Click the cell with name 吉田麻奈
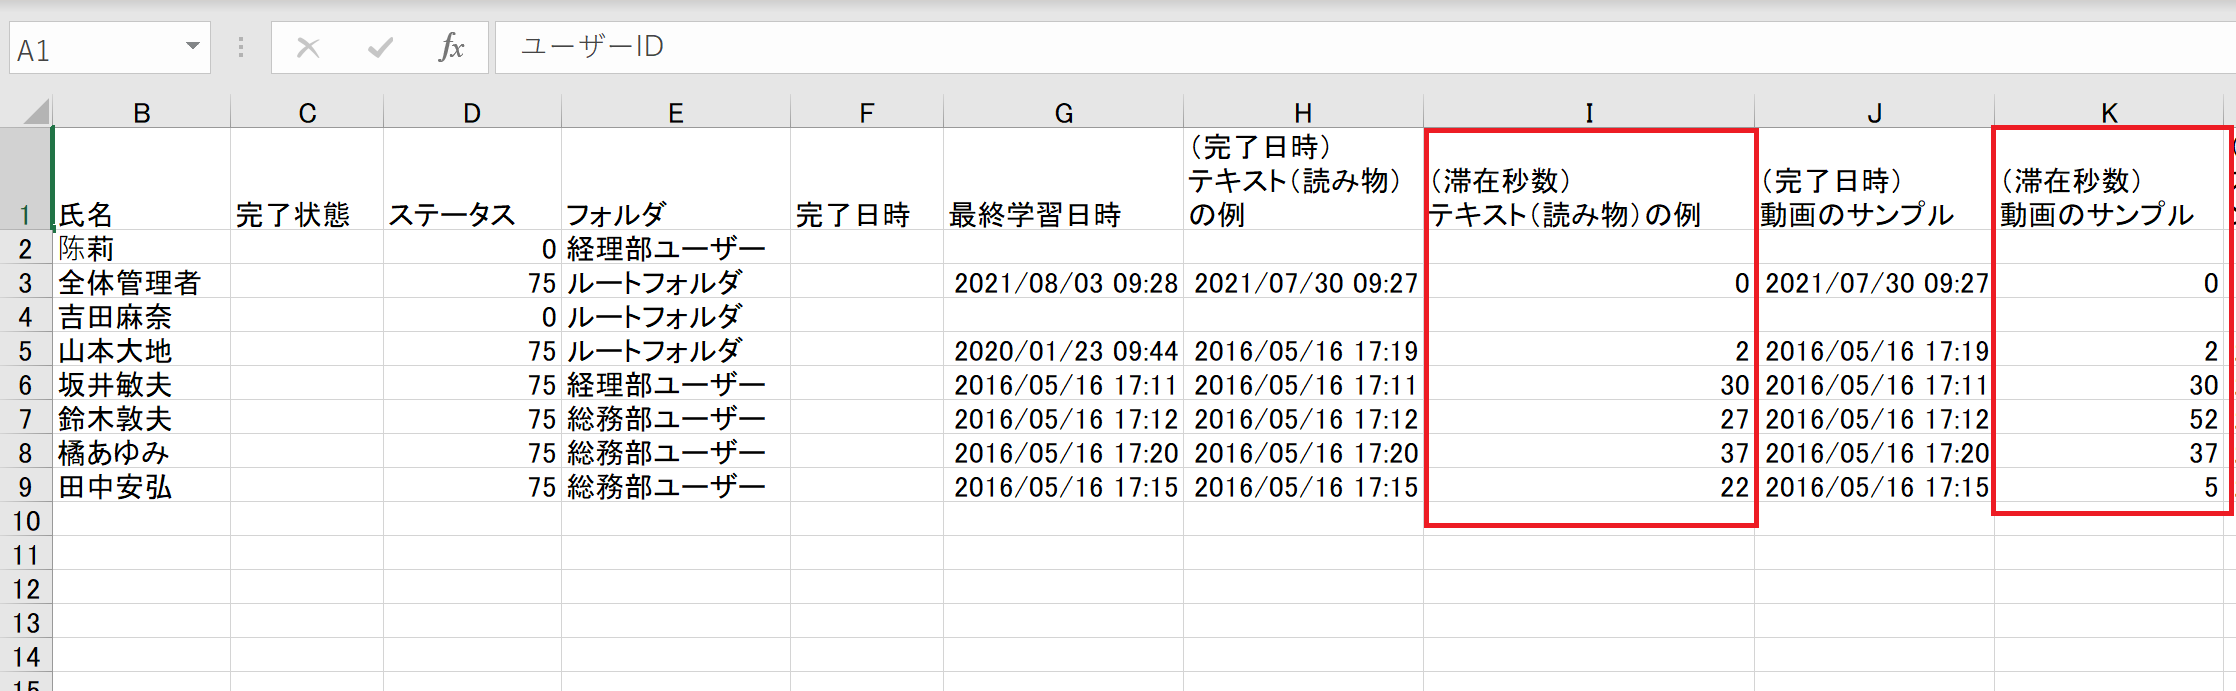Screen dimensions: 2236x691 [142, 316]
